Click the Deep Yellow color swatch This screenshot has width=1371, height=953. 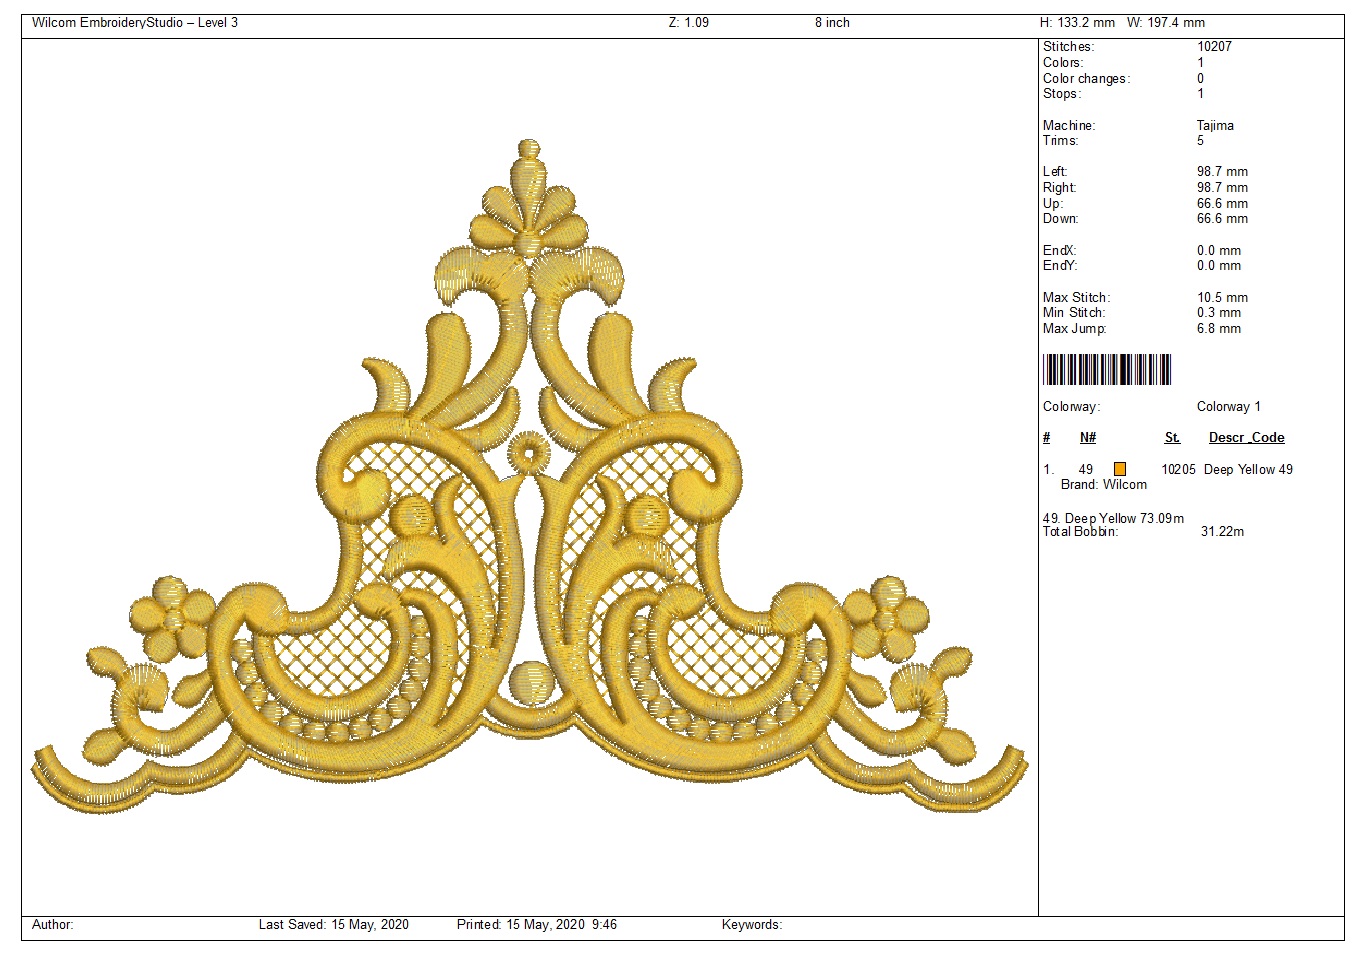[1120, 469]
